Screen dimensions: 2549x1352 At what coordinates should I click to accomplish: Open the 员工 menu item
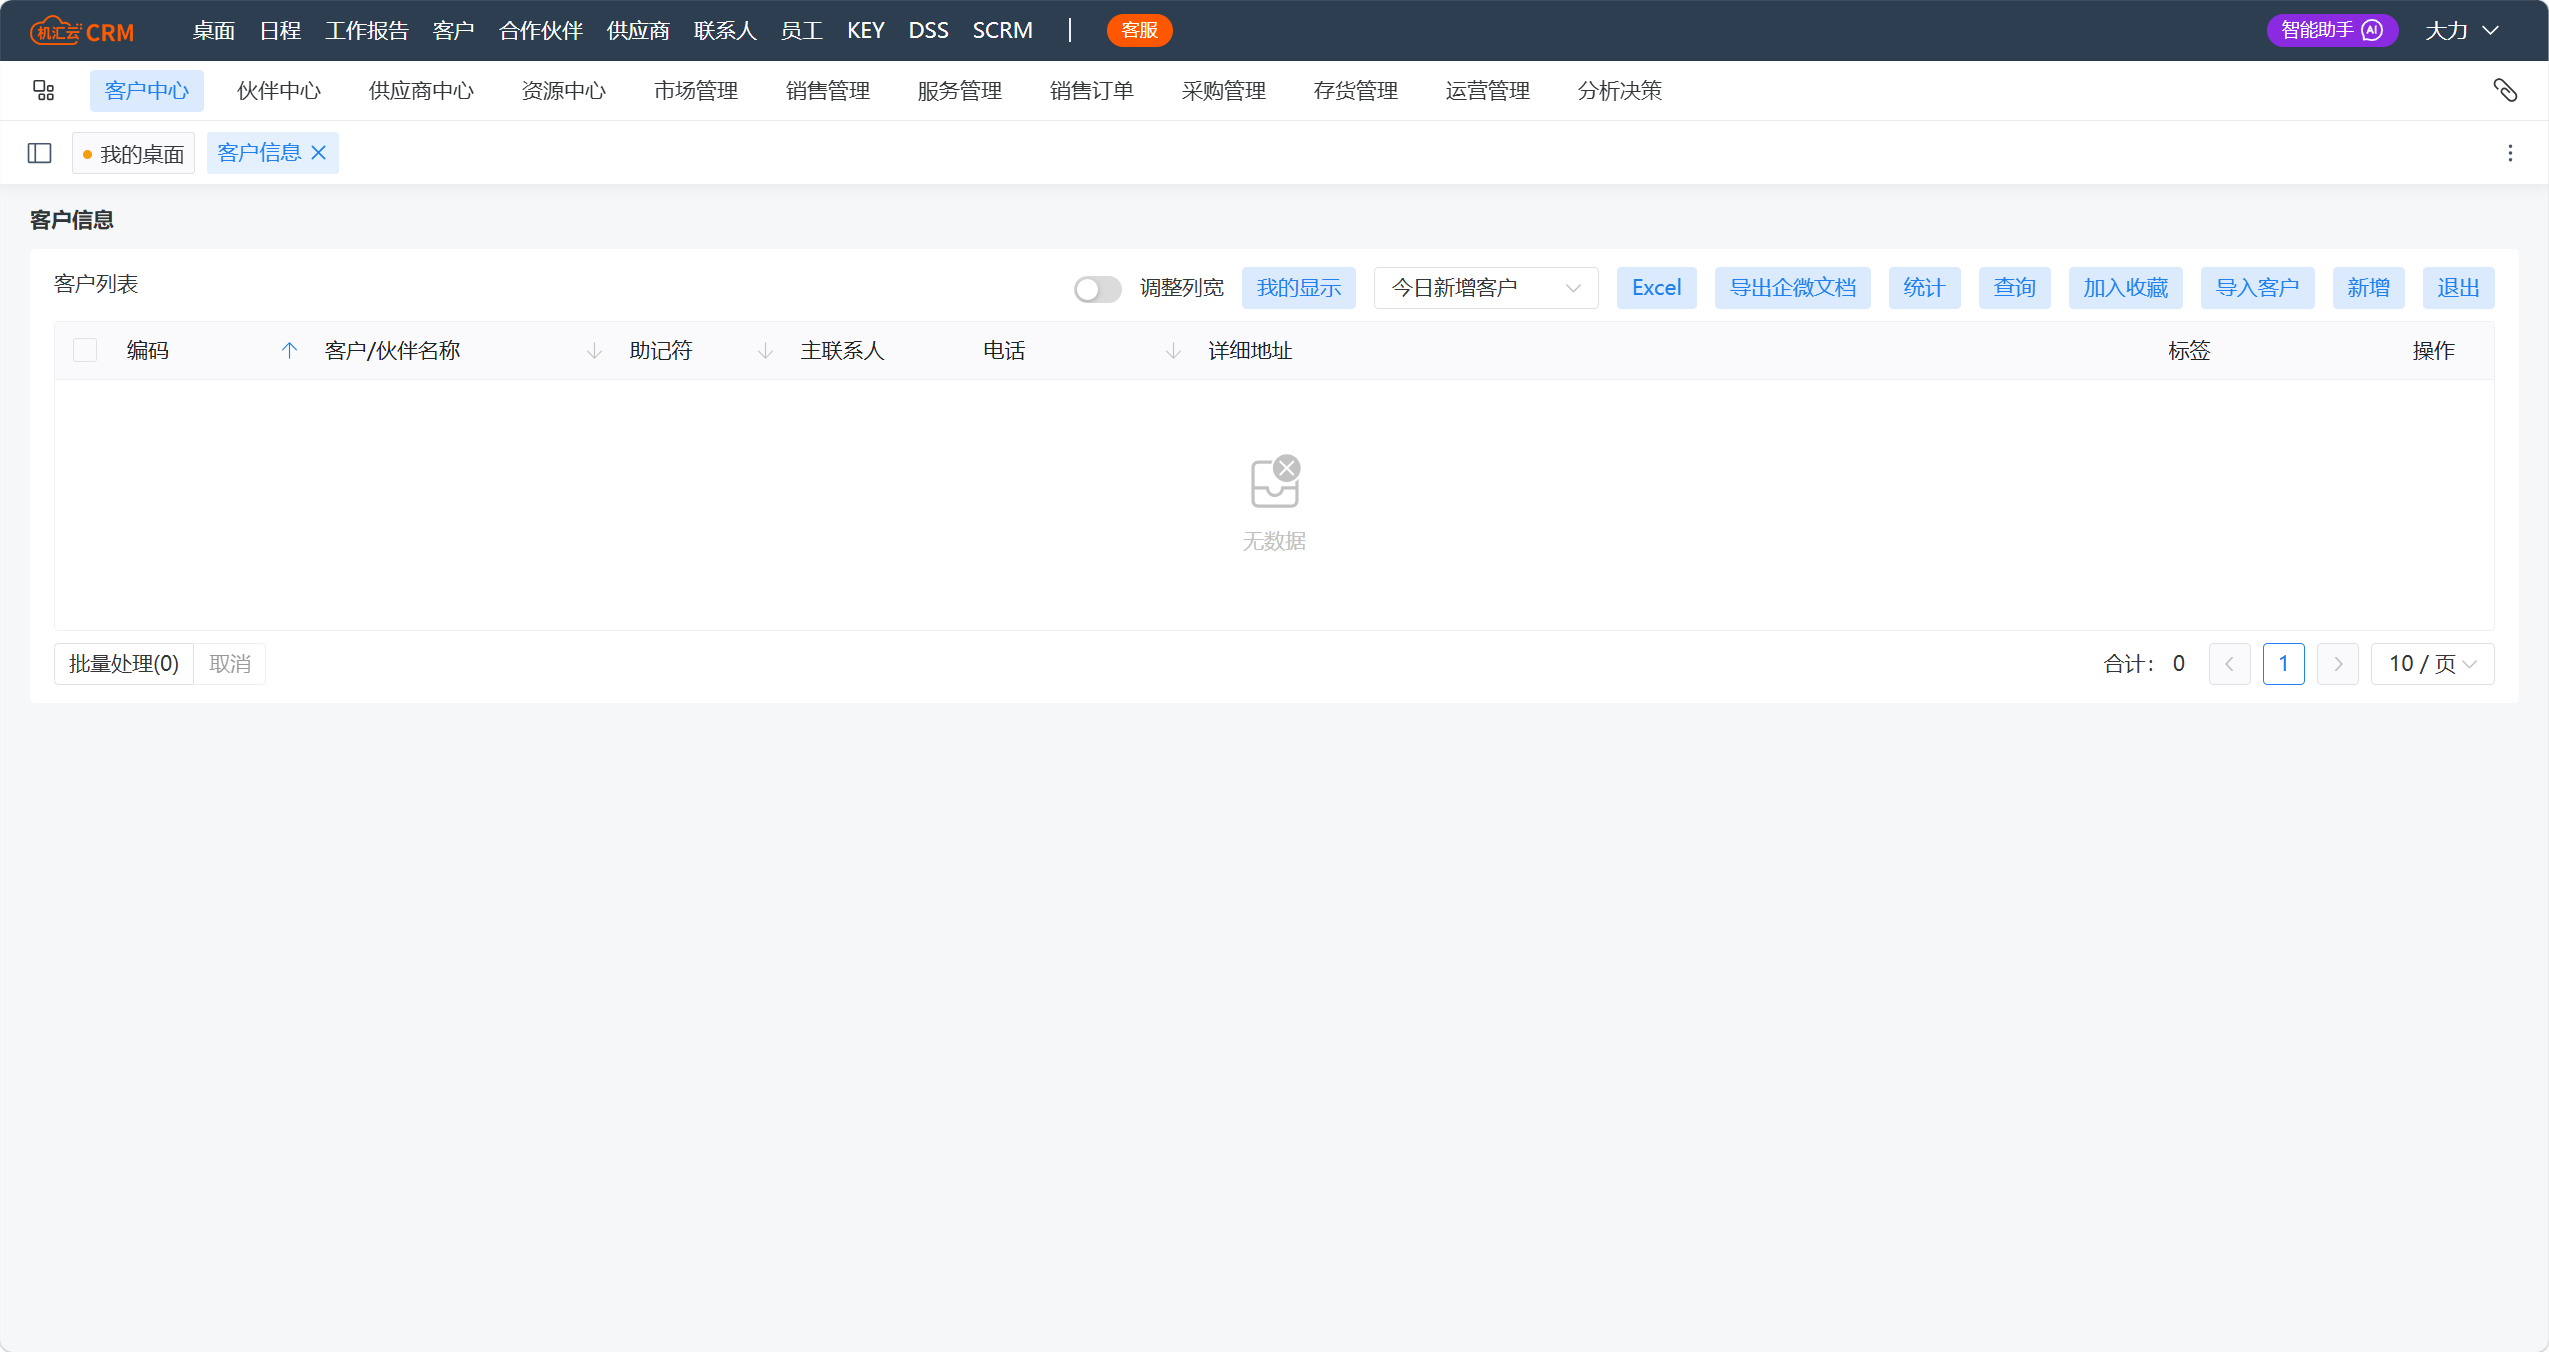[x=801, y=31]
